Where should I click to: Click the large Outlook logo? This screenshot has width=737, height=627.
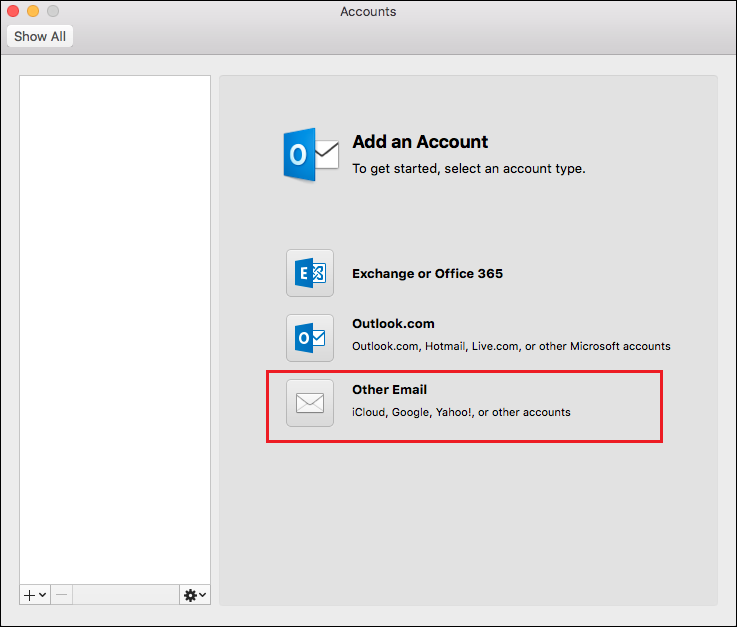311,155
